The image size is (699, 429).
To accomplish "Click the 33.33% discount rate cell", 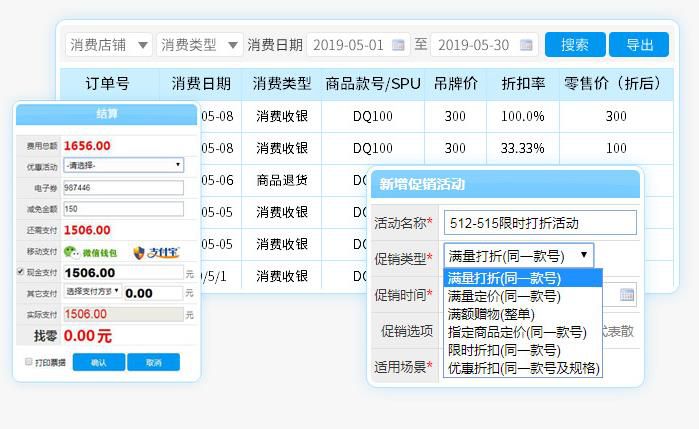I will [x=523, y=148].
